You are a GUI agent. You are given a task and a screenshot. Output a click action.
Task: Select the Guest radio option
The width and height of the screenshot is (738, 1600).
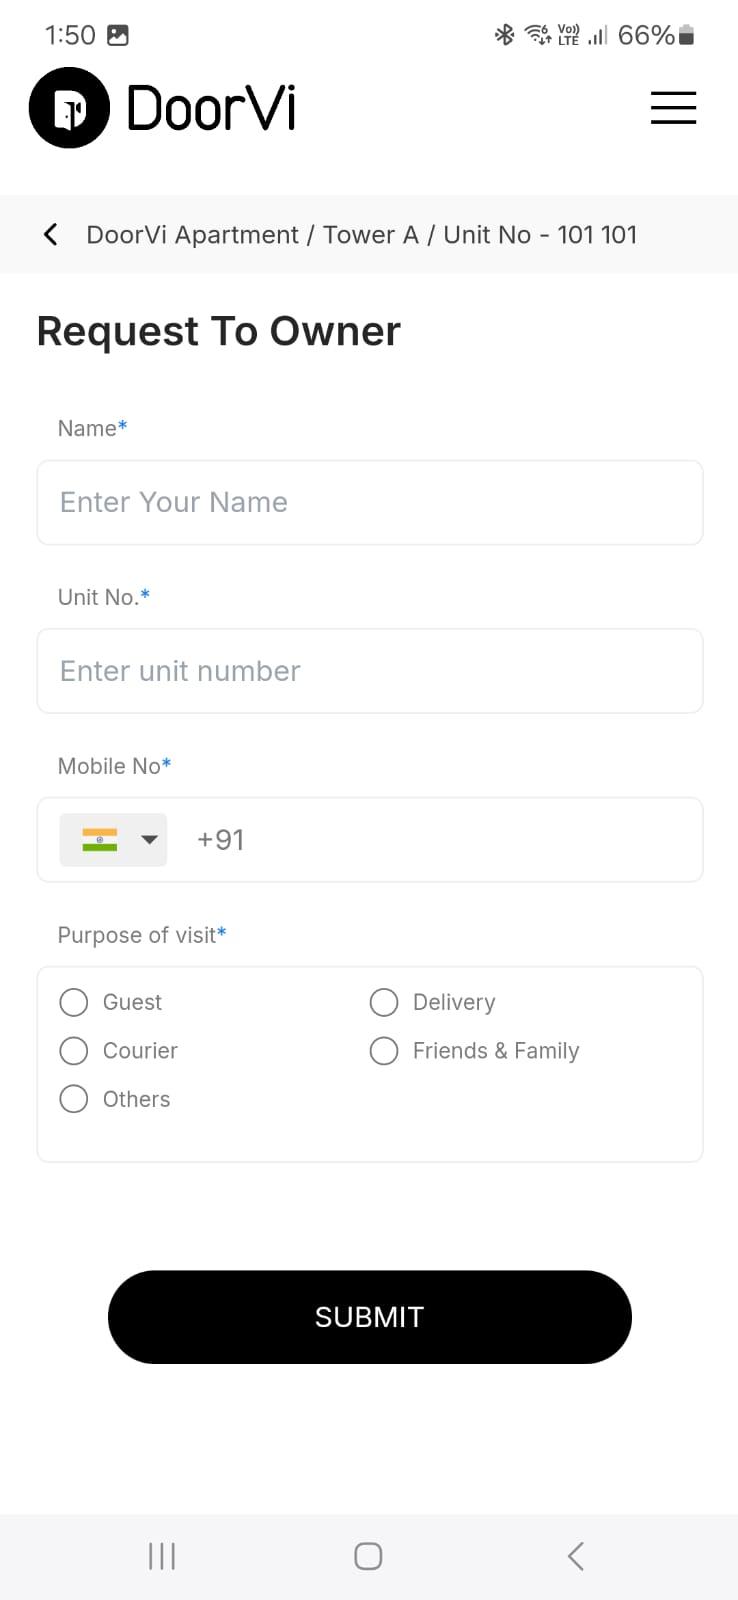click(x=74, y=1002)
